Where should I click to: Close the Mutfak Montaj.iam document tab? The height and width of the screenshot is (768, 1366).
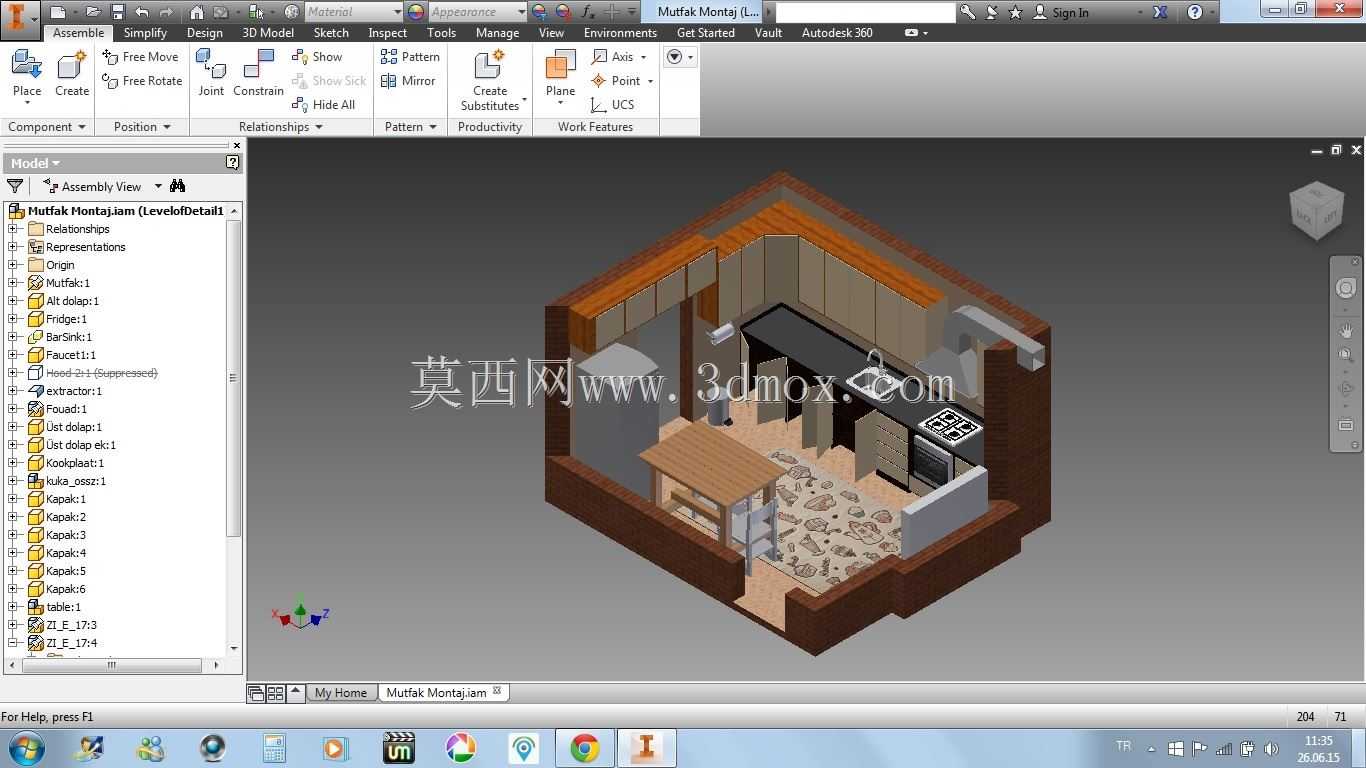click(x=497, y=691)
